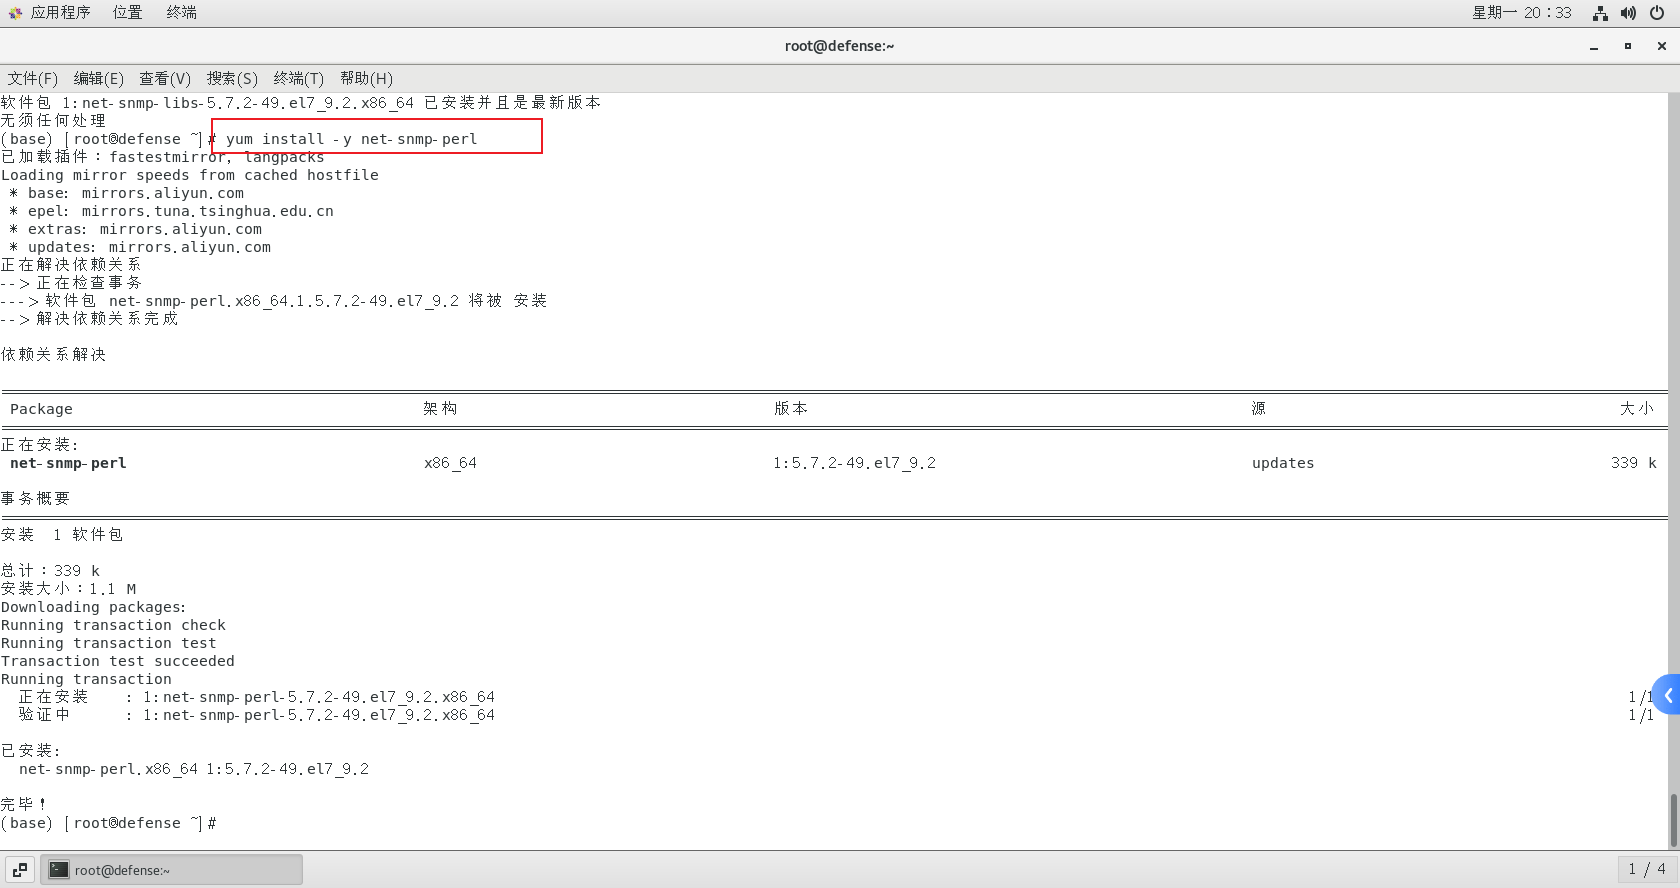Click the 'Running transaction test' line
1680x888 pixels.
point(108,643)
